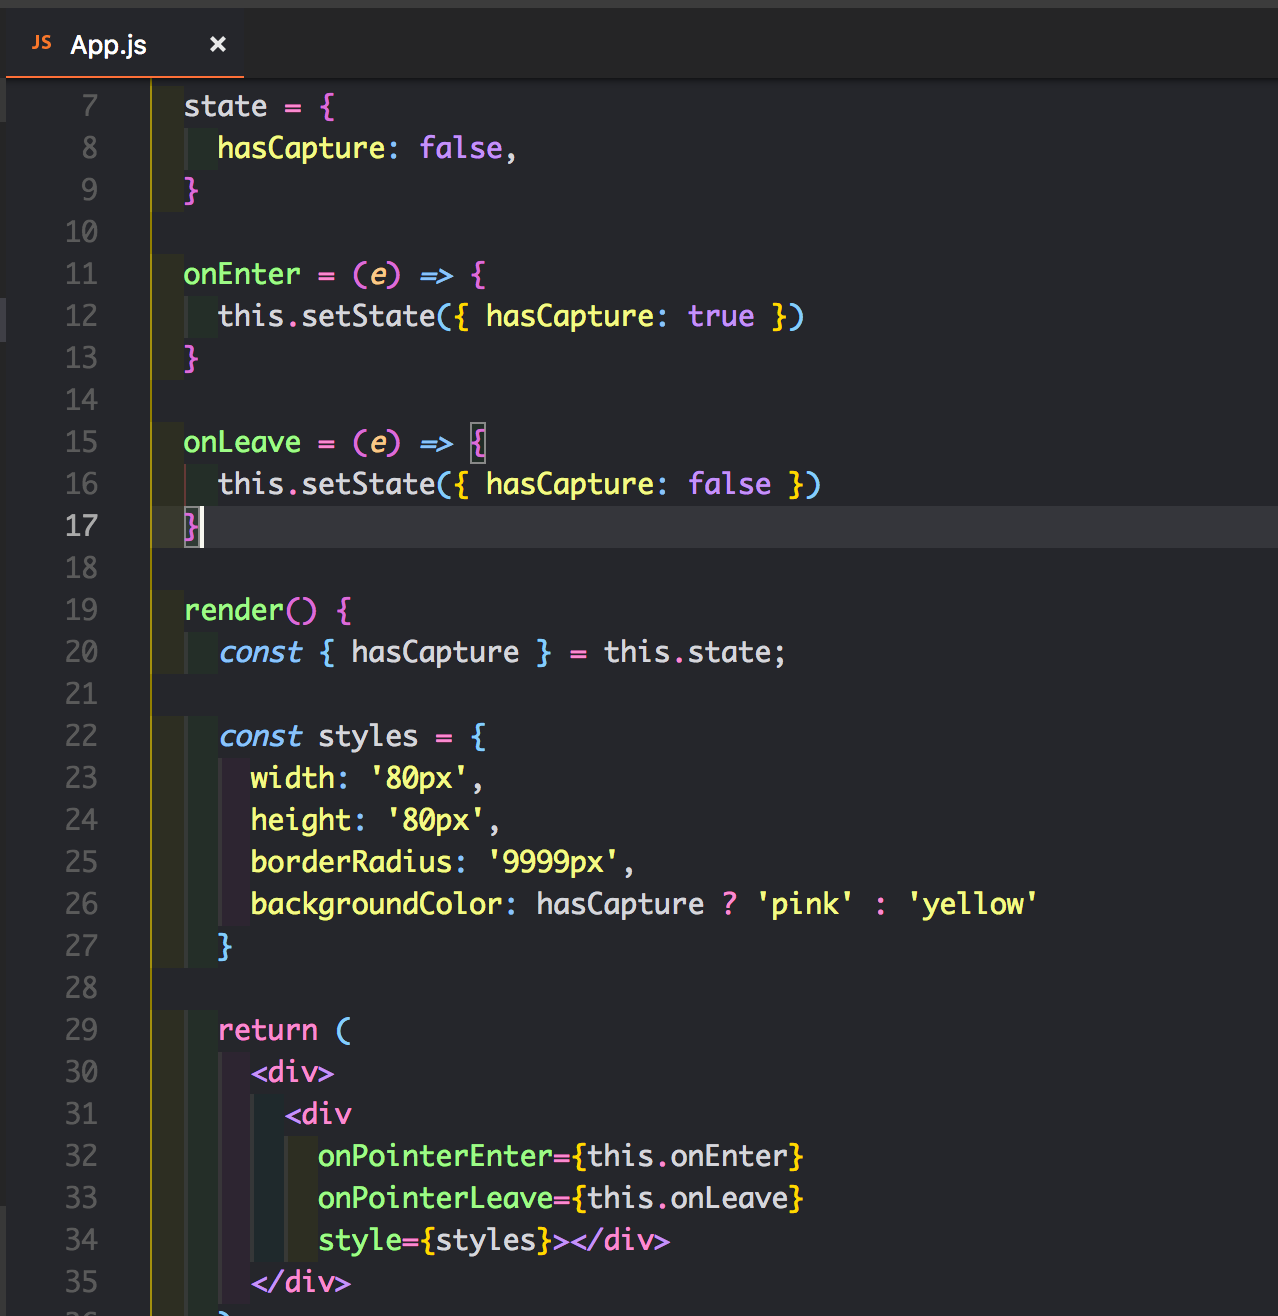Click the outer '<div>' tag on line 30
The image size is (1278, 1316).
[293, 1072]
